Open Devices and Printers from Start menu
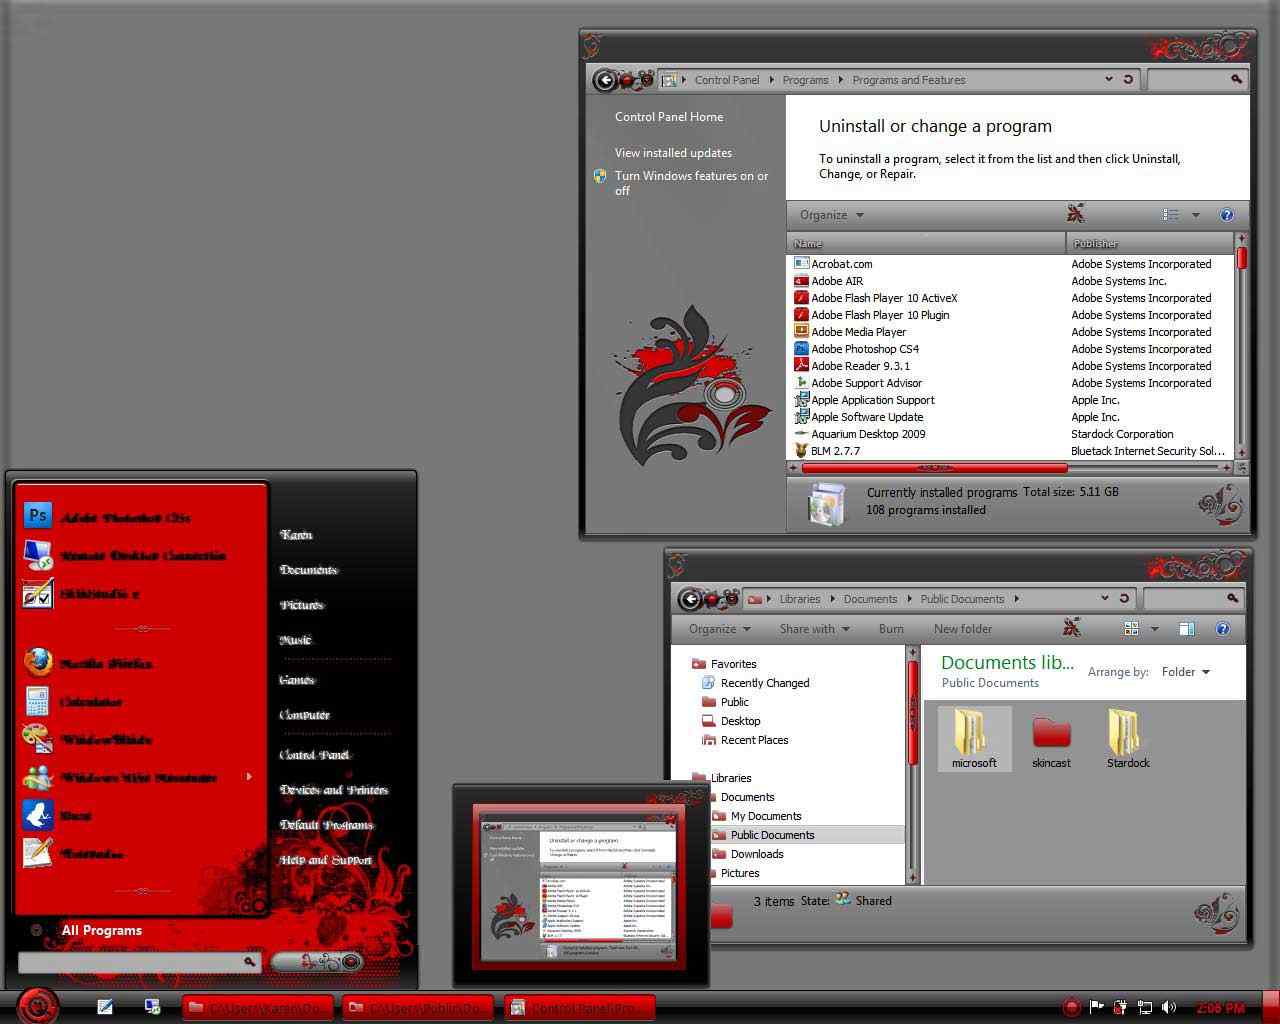 (x=334, y=790)
